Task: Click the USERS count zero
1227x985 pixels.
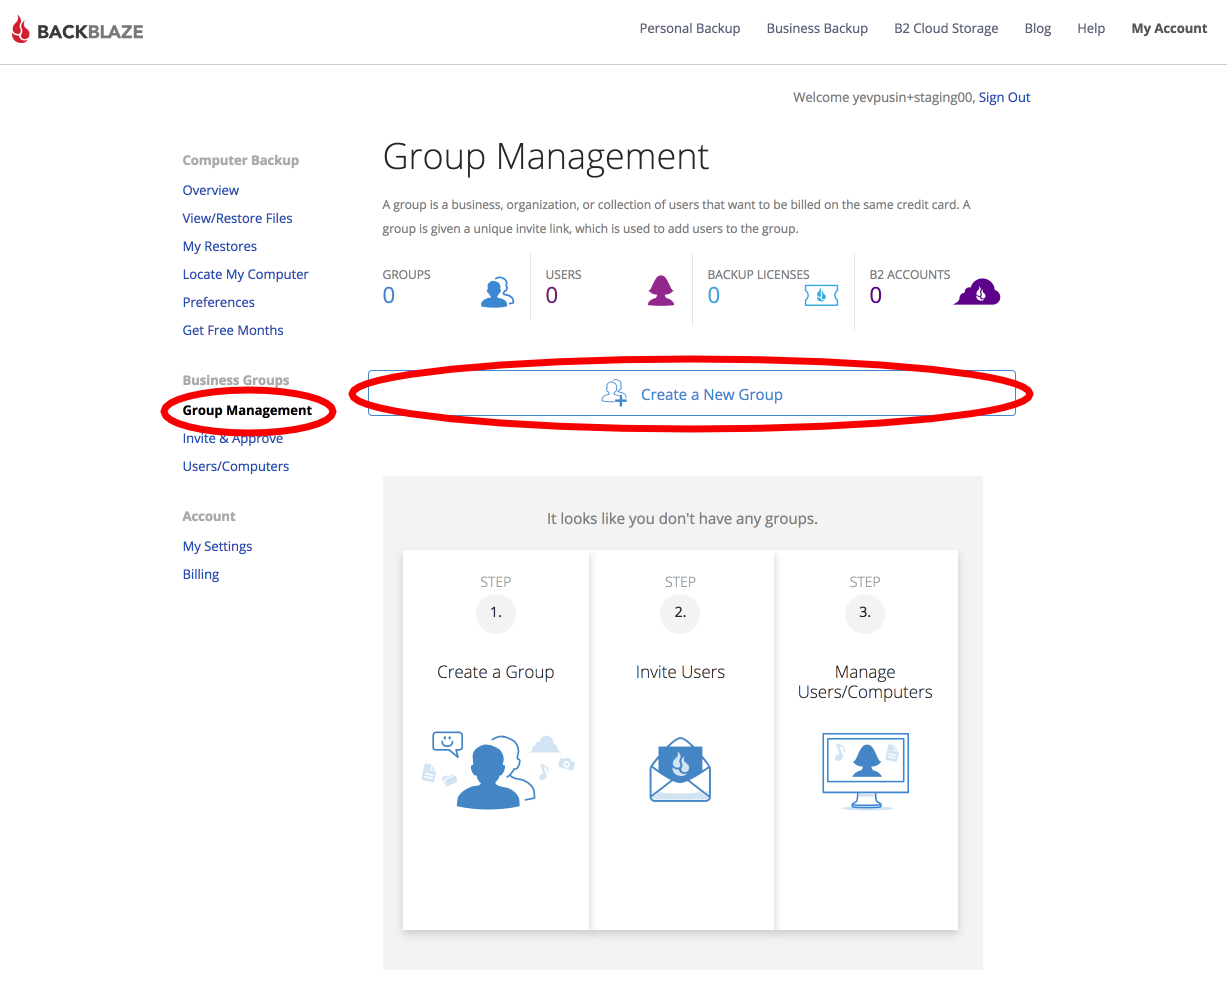Action: pyautogui.click(x=552, y=295)
